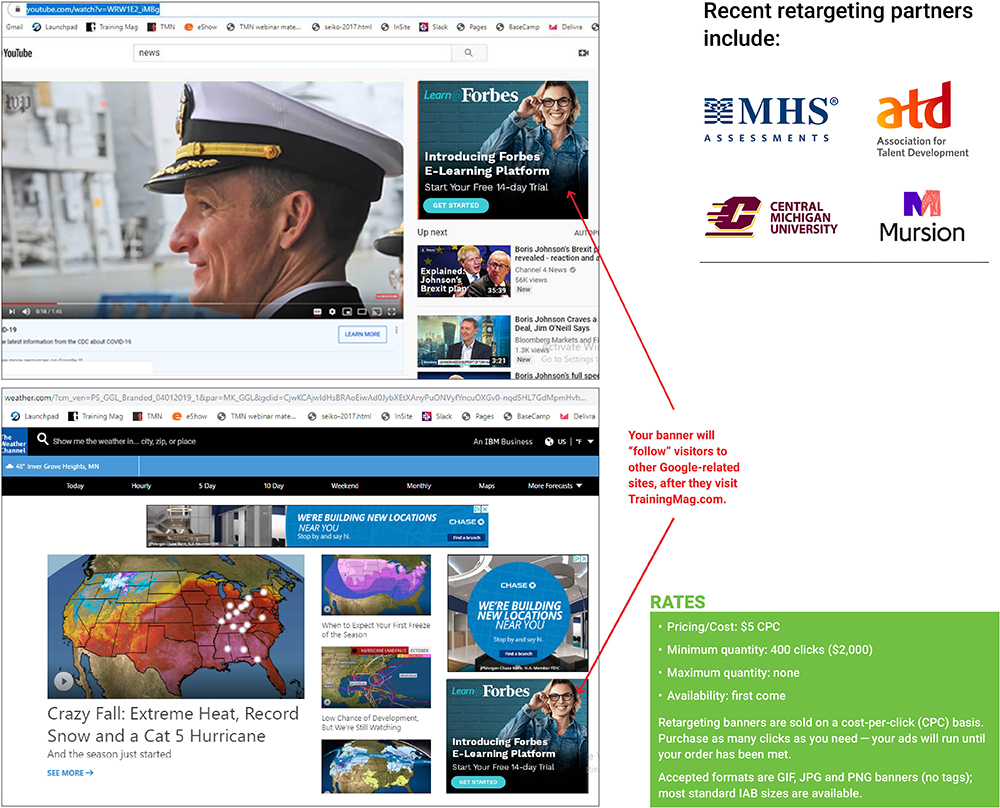Screen dimensions: 1000x808
Task: Click GET STARTED on the Forbes ad beside the YouTube video
Action: coord(456,205)
